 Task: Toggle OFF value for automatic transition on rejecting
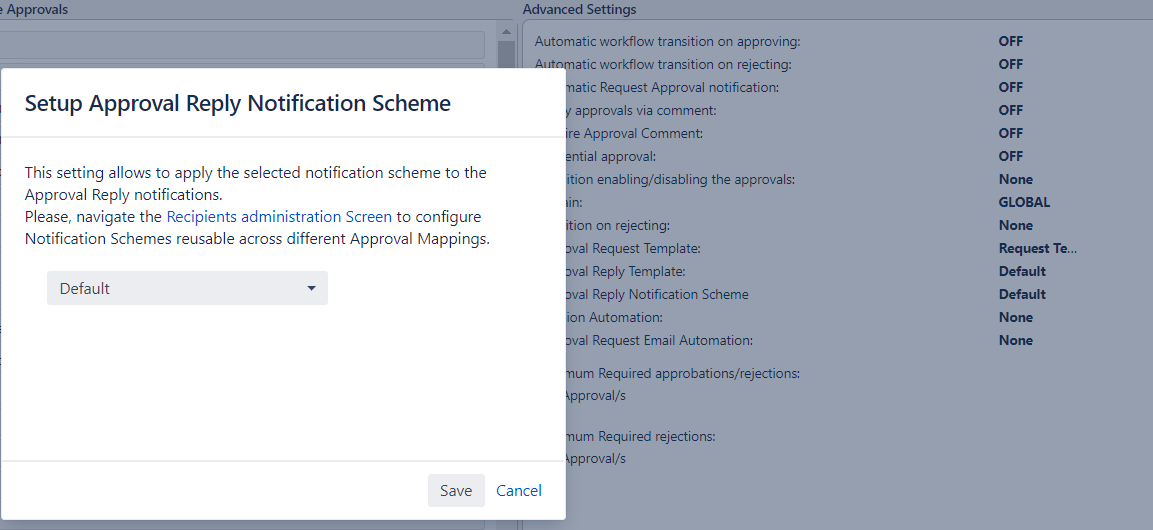pos(1010,64)
